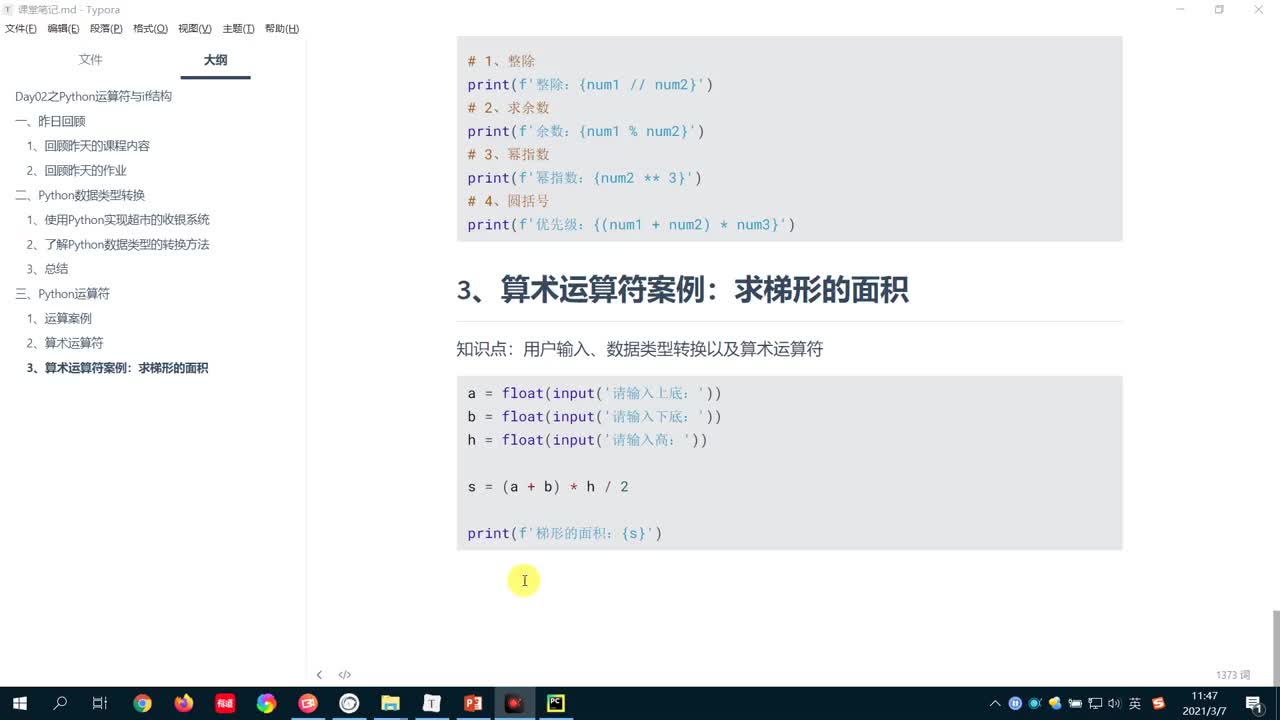Viewport: 1280px width, 720px height.
Task: Place cursor in line a = float(input(...))
Action: point(594,393)
